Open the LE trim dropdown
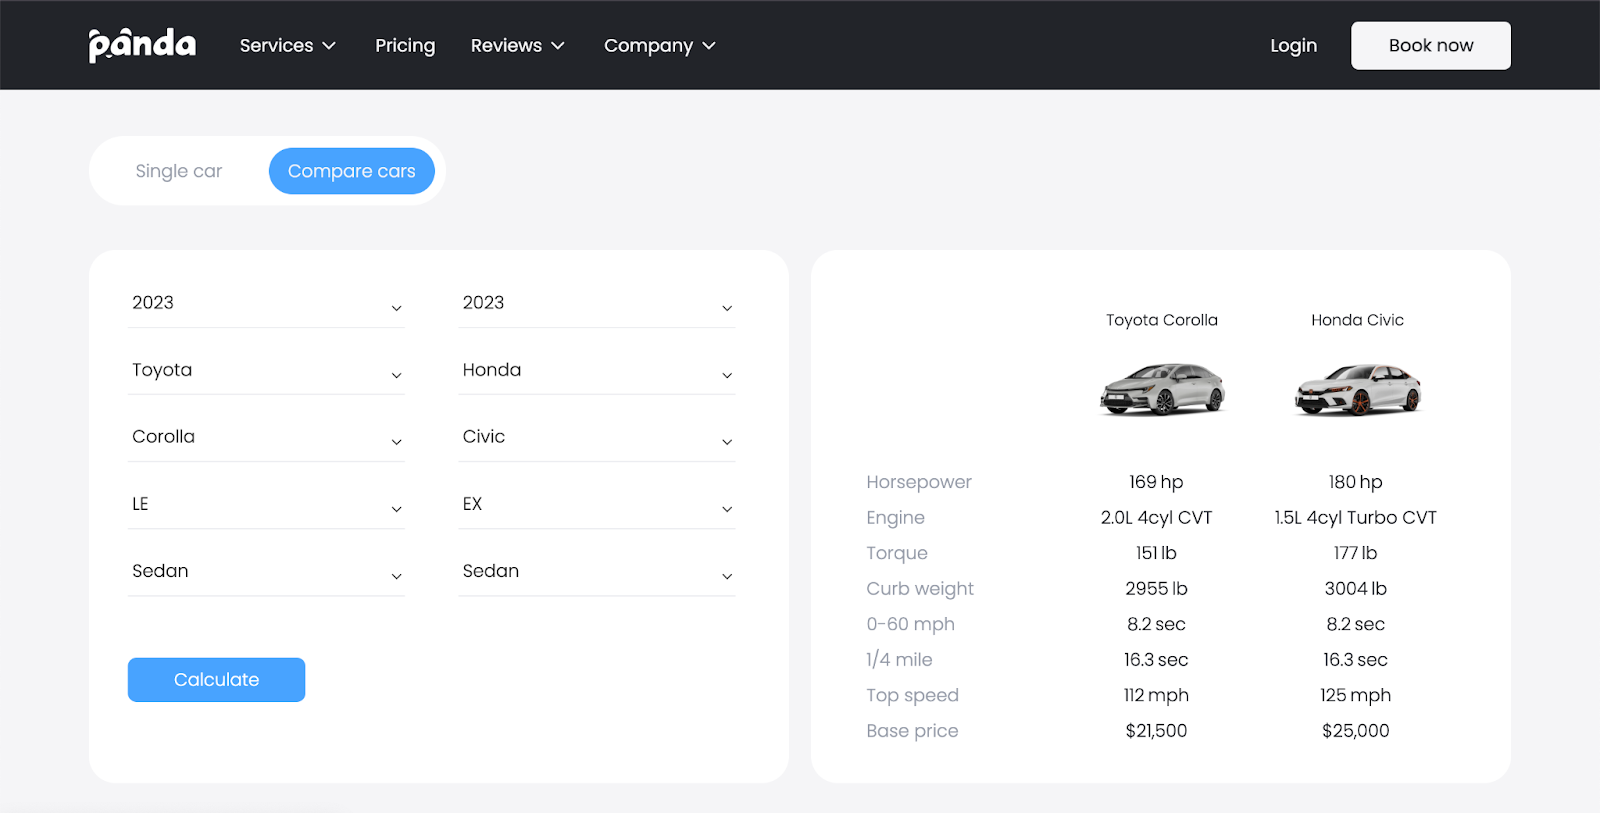Screen dimensions: 1600x813 tap(266, 504)
